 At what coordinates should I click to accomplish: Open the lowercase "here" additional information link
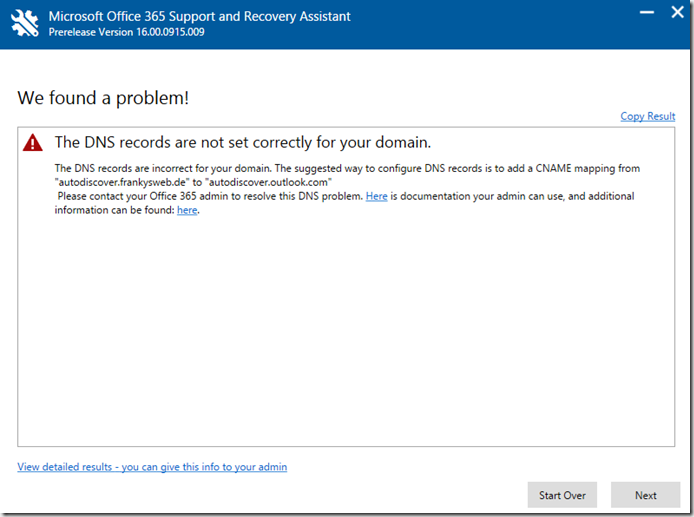[x=187, y=210]
